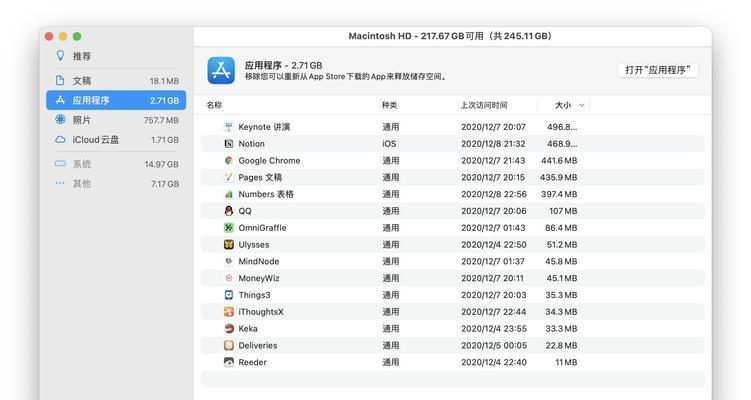751x400 pixels.
Task: Click the OmniGraffle app icon
Action: pos(229,228)
